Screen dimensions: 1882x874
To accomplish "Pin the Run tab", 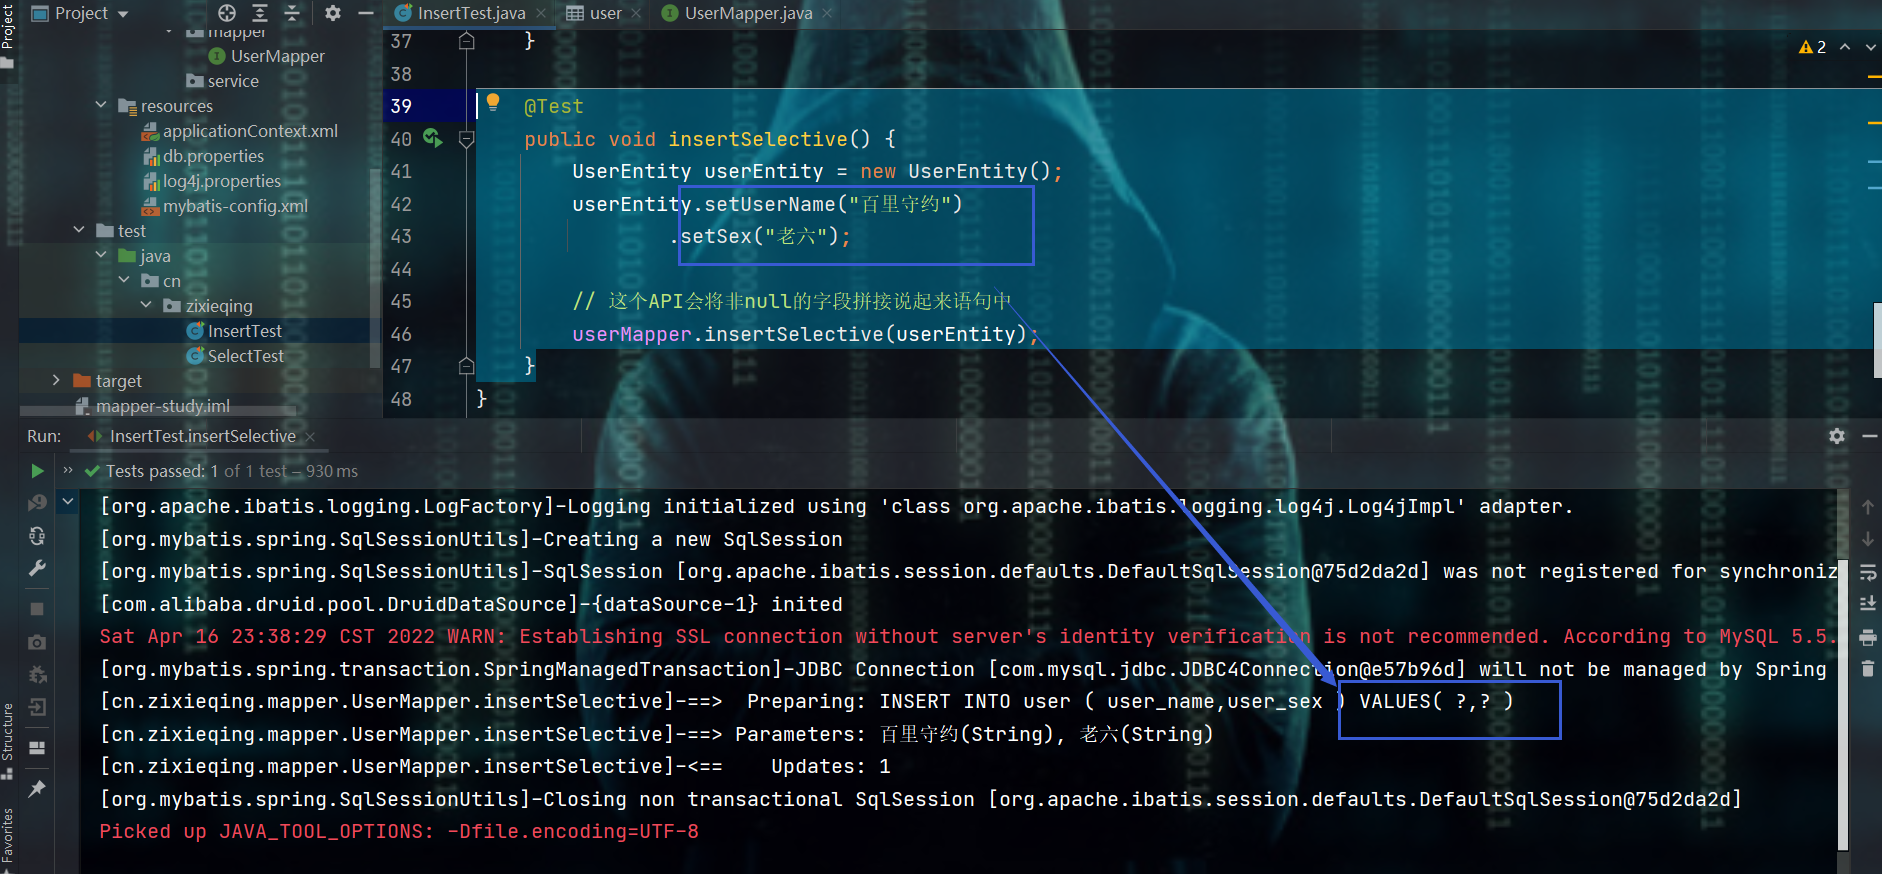I will point(37,789).
